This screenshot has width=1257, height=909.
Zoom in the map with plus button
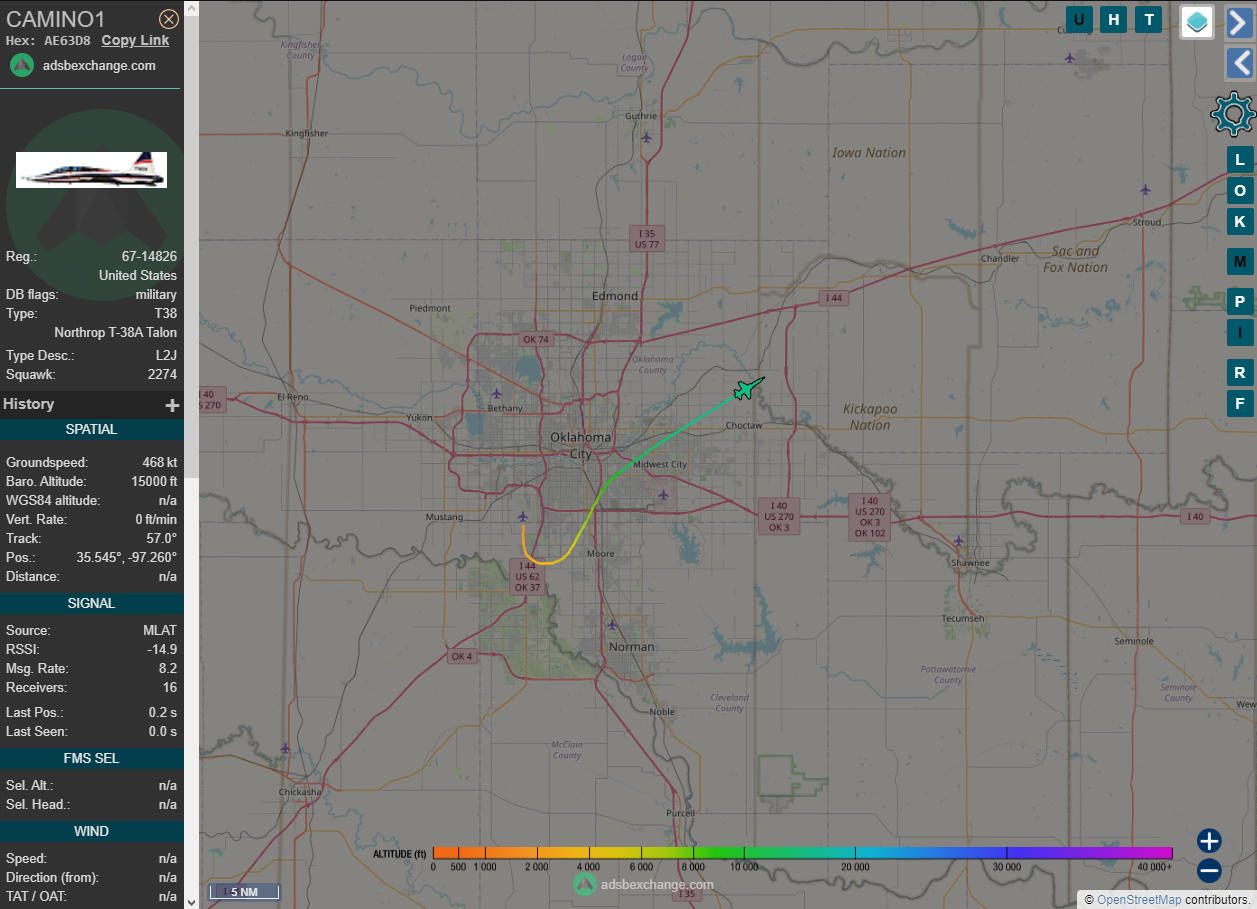pyautogui.click(x=1209, y=841)
